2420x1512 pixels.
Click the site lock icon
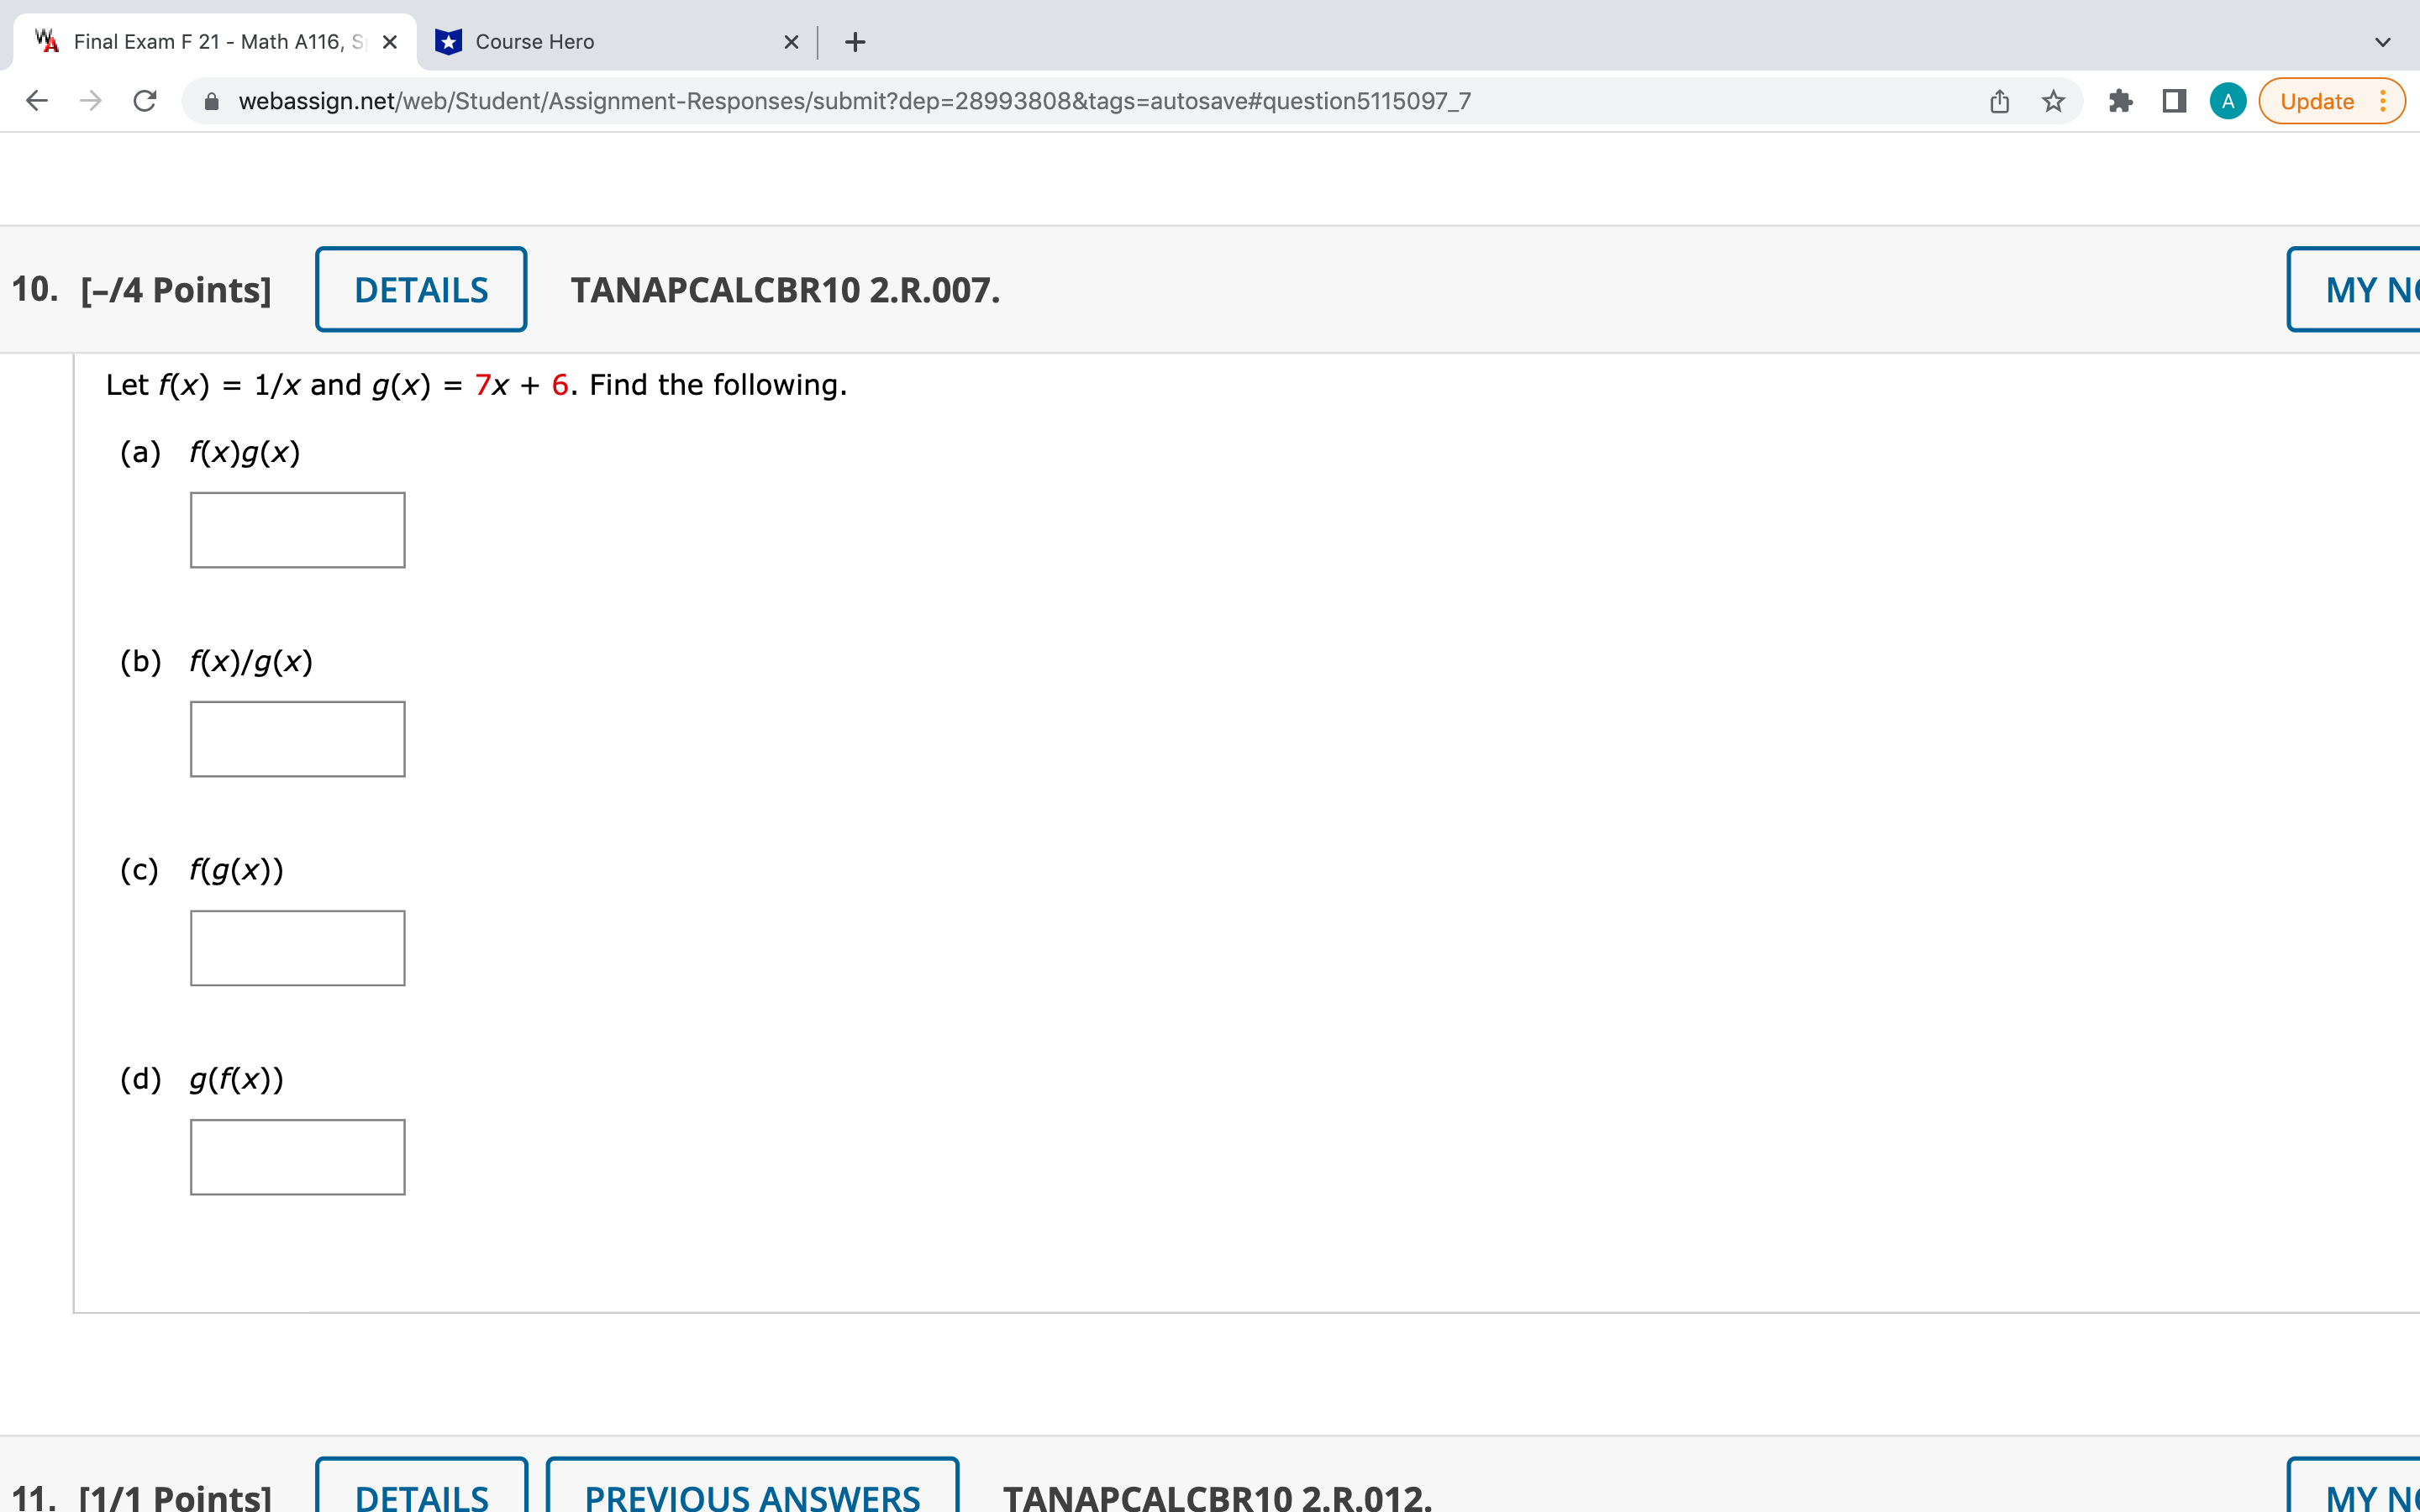[x=211, y=101]
